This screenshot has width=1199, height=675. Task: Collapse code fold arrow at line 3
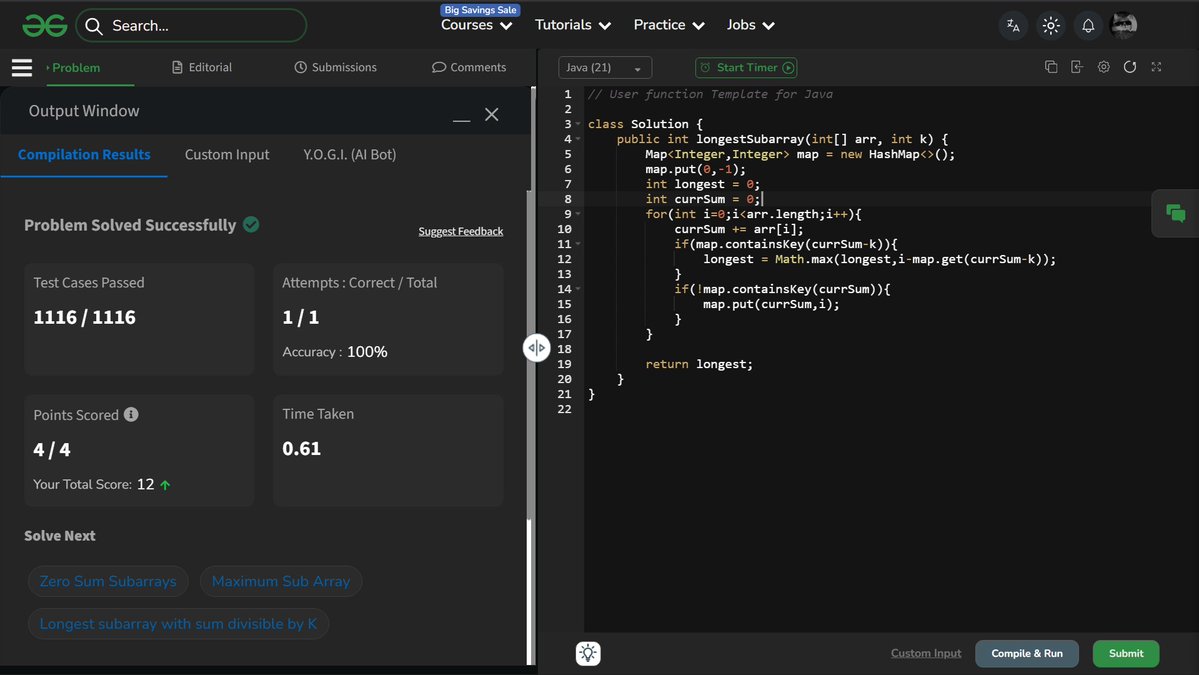[x=578, y=124]
